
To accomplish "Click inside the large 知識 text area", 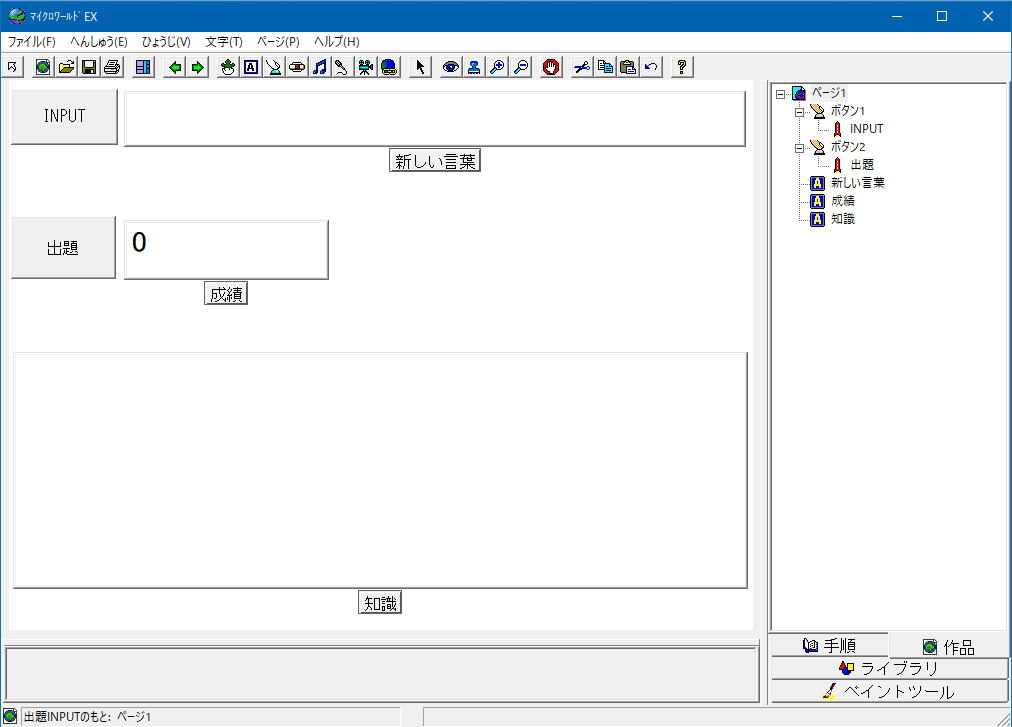I will pyautogui.click(x=380, y=470).
